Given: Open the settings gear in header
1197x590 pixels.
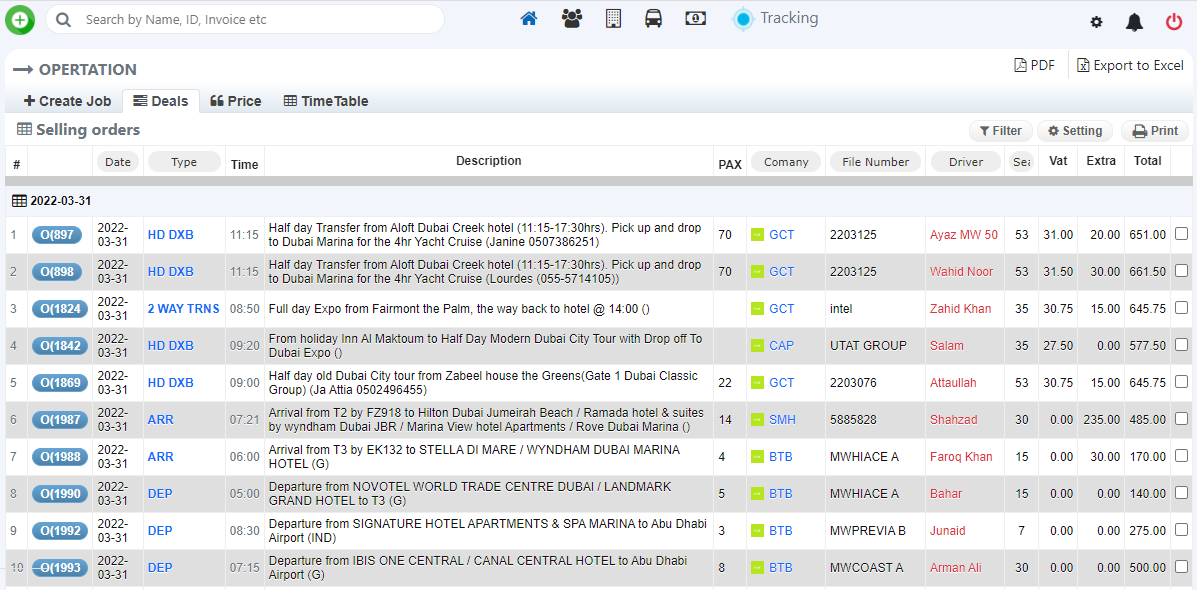Looking at the screenshot, I should click(x=1096, y=22).
